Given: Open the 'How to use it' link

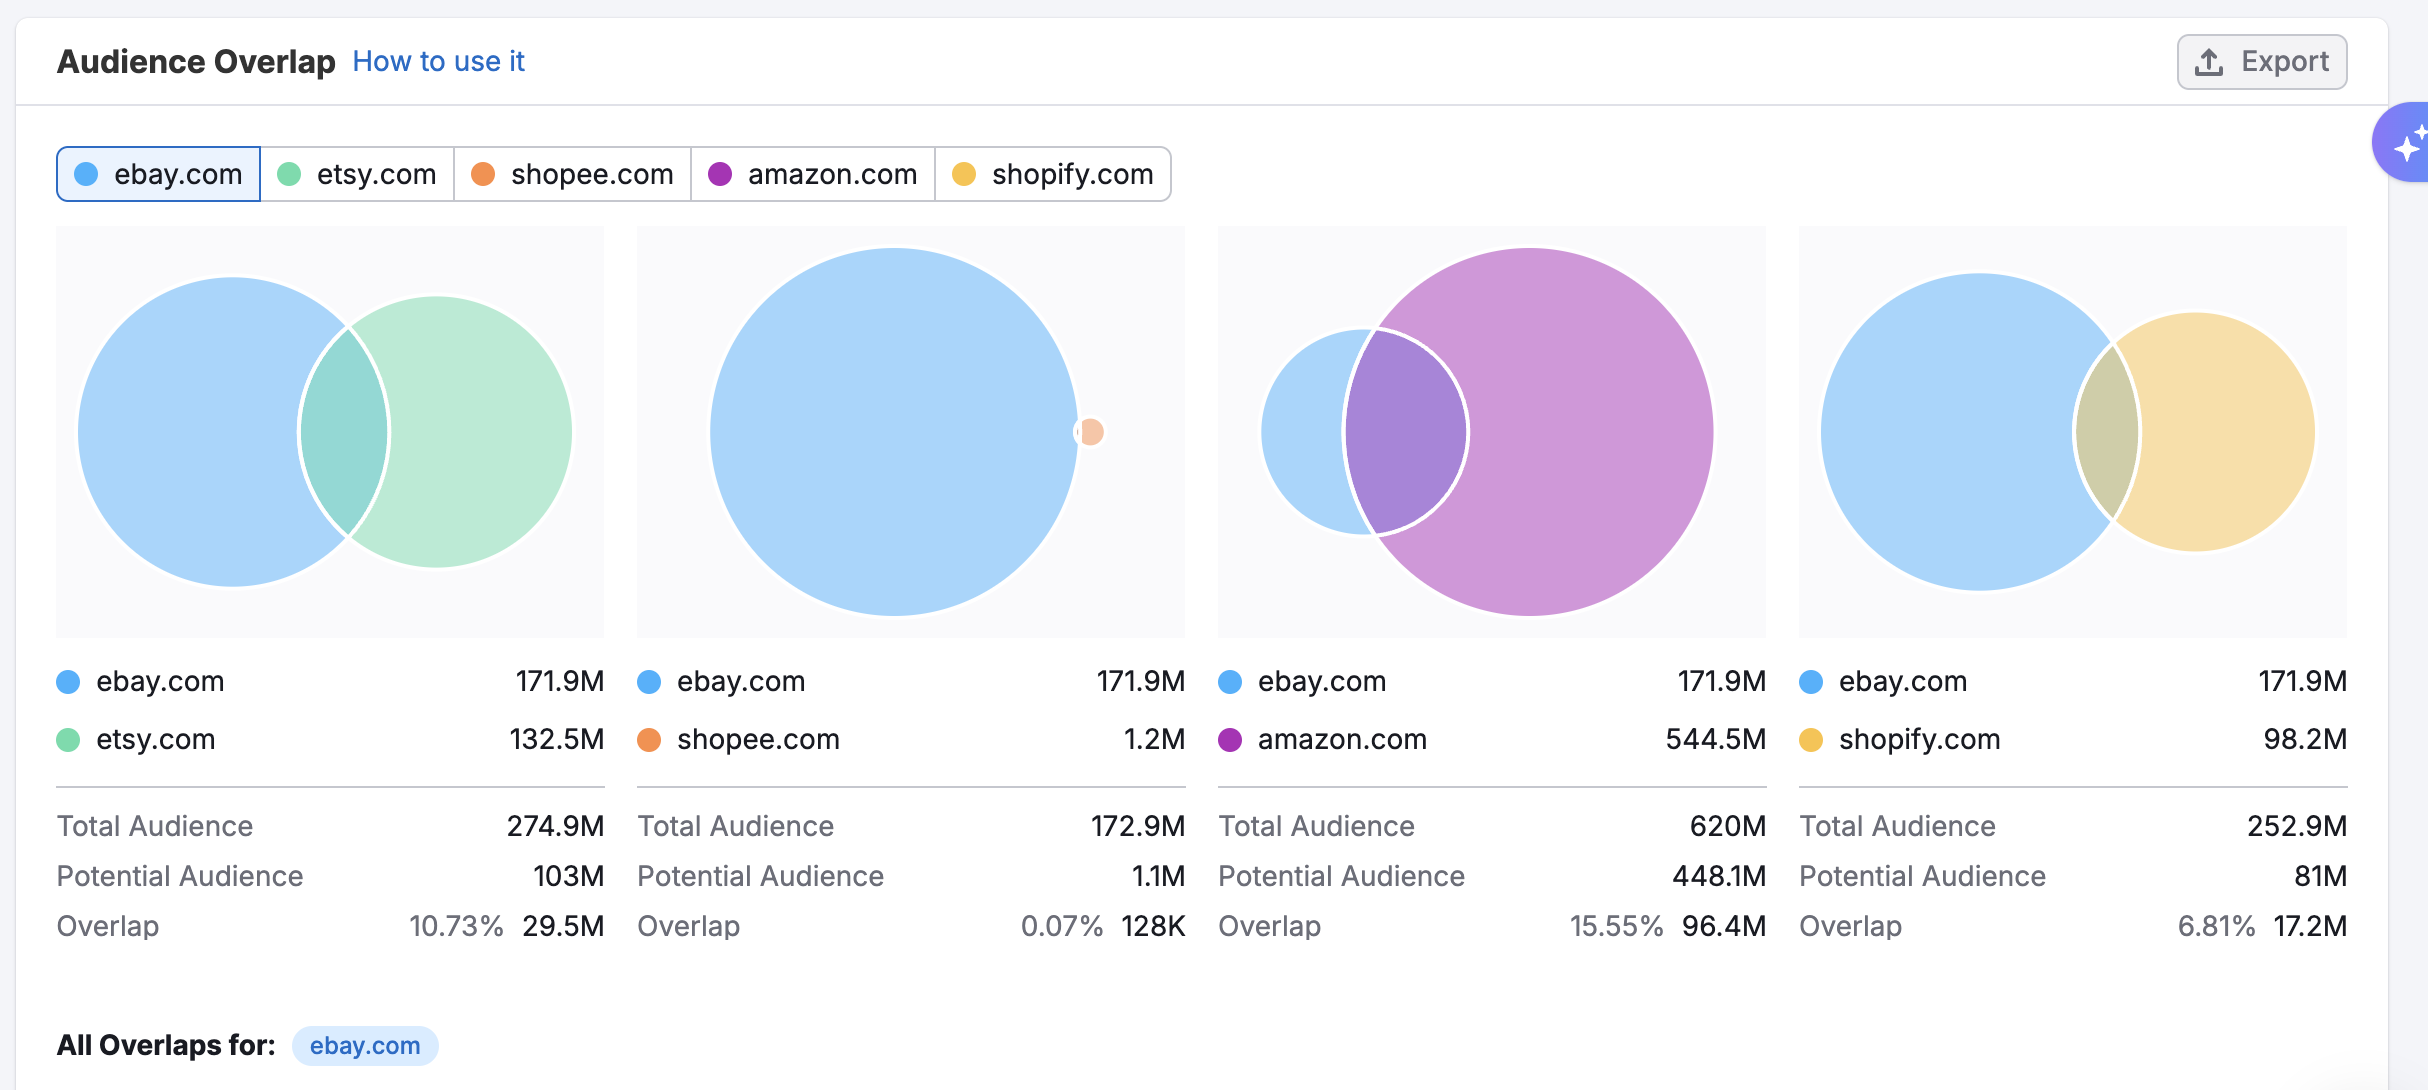Looking at the screenshot, I should tap(437, 61).
